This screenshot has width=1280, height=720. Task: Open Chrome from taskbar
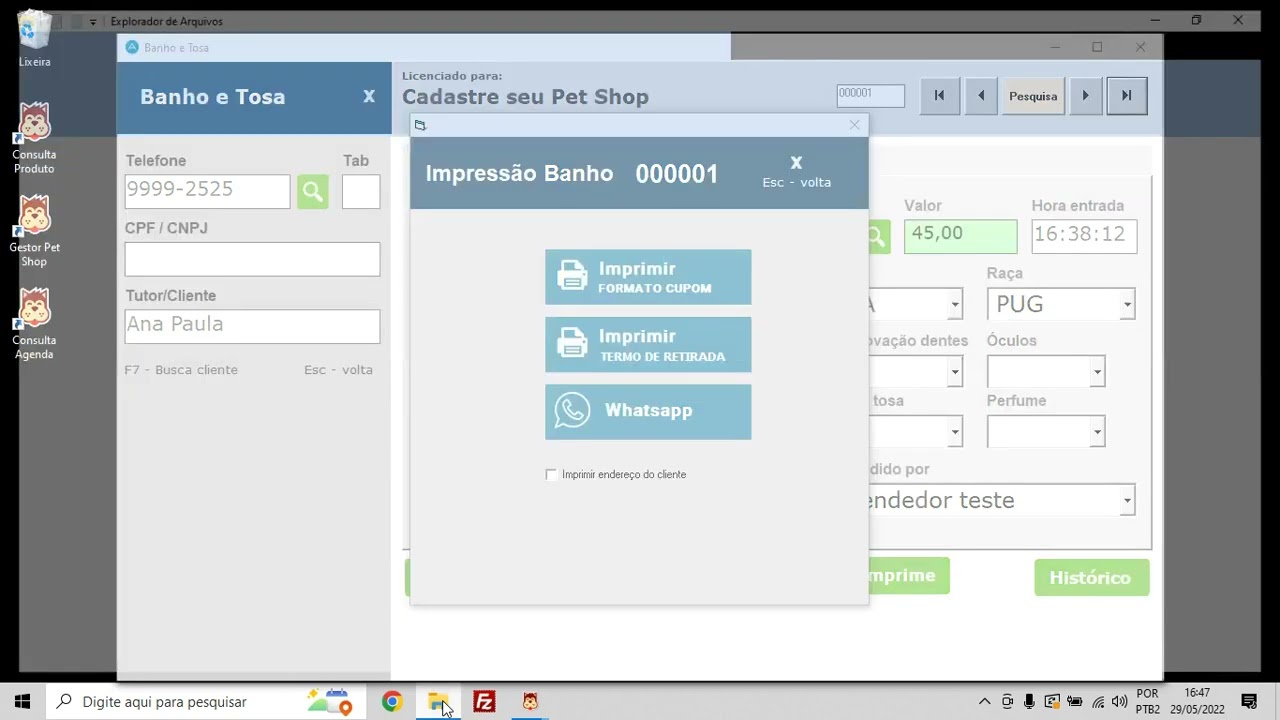(x=392, y=702)
